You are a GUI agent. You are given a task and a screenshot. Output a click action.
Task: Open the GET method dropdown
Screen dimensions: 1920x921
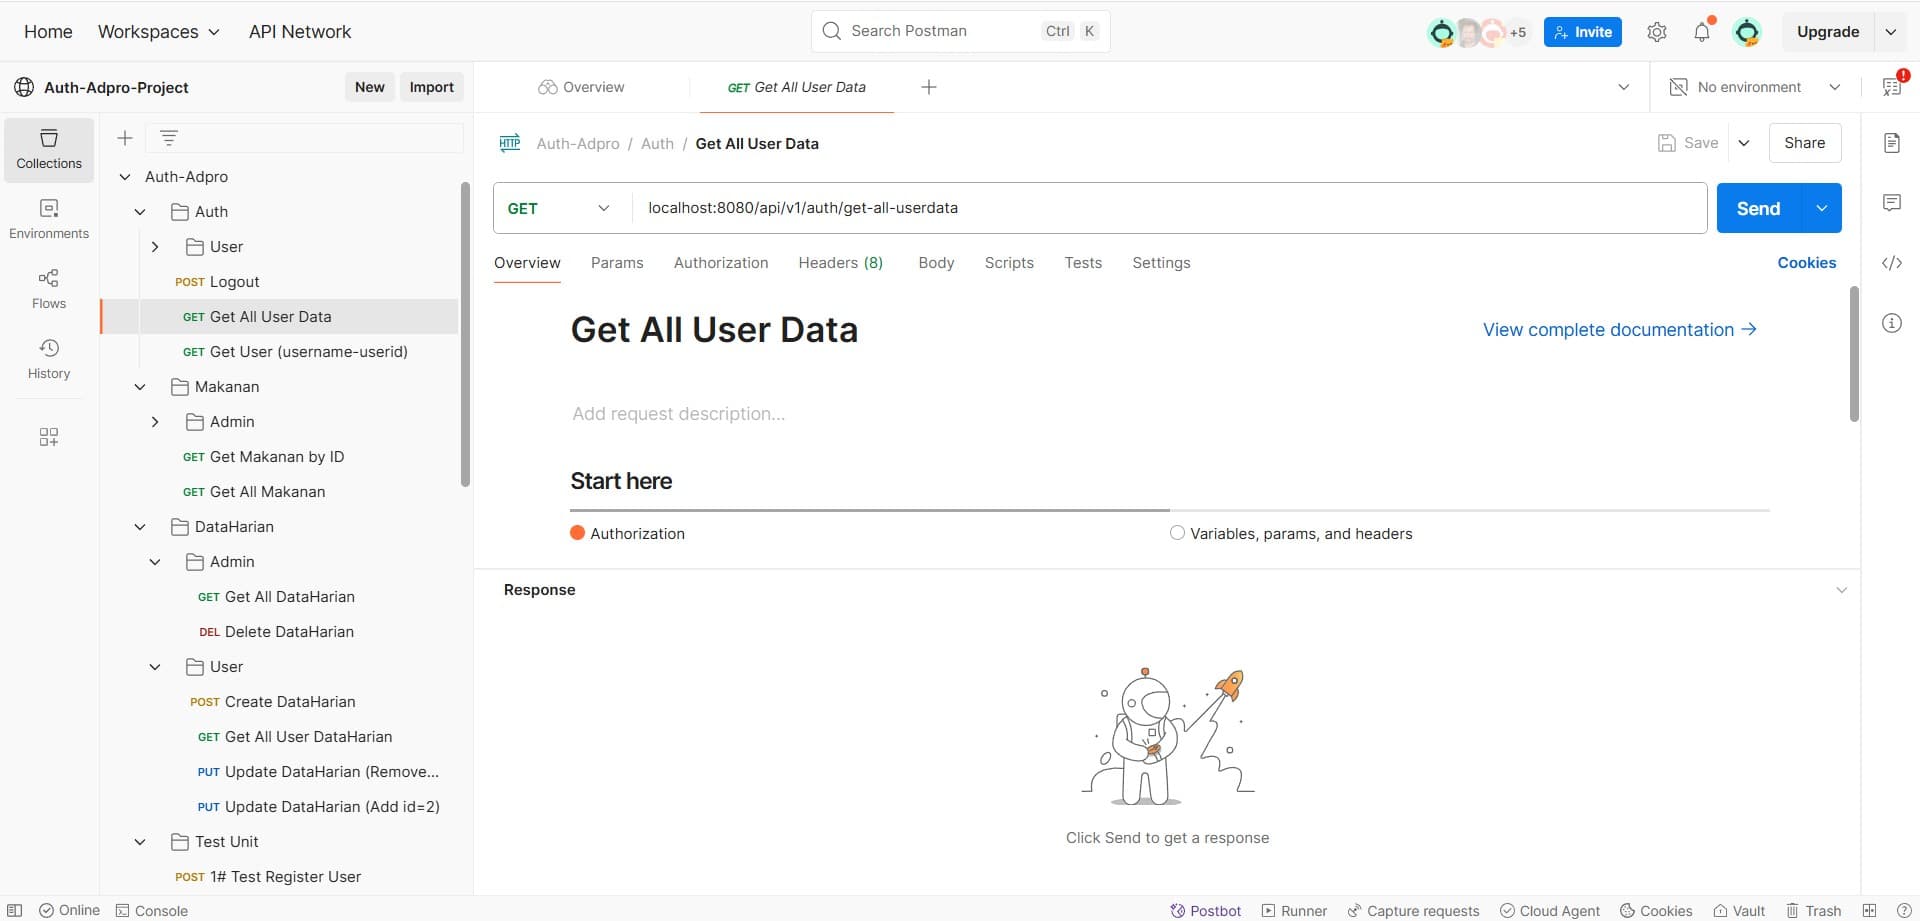(559, 208)
